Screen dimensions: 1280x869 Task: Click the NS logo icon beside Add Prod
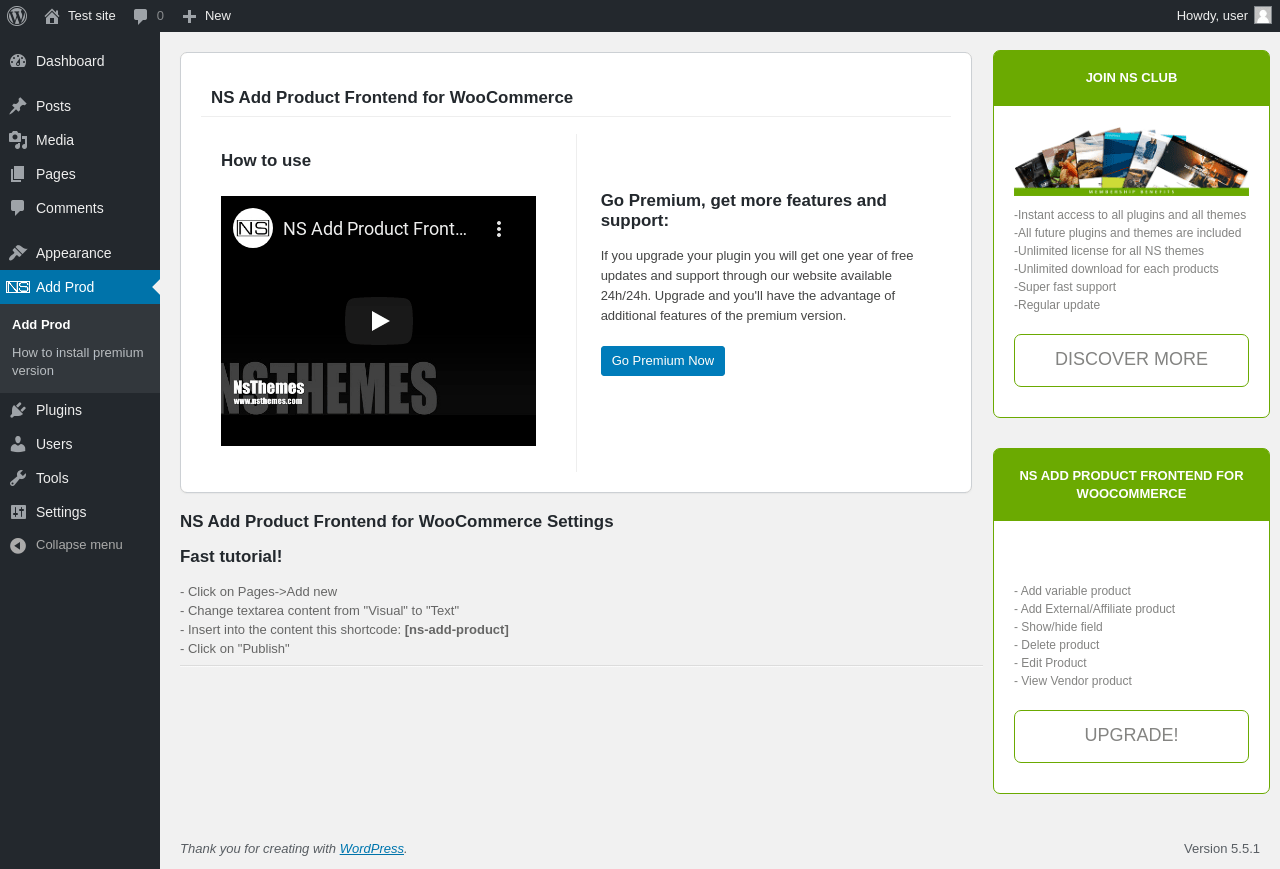(18, 287)
